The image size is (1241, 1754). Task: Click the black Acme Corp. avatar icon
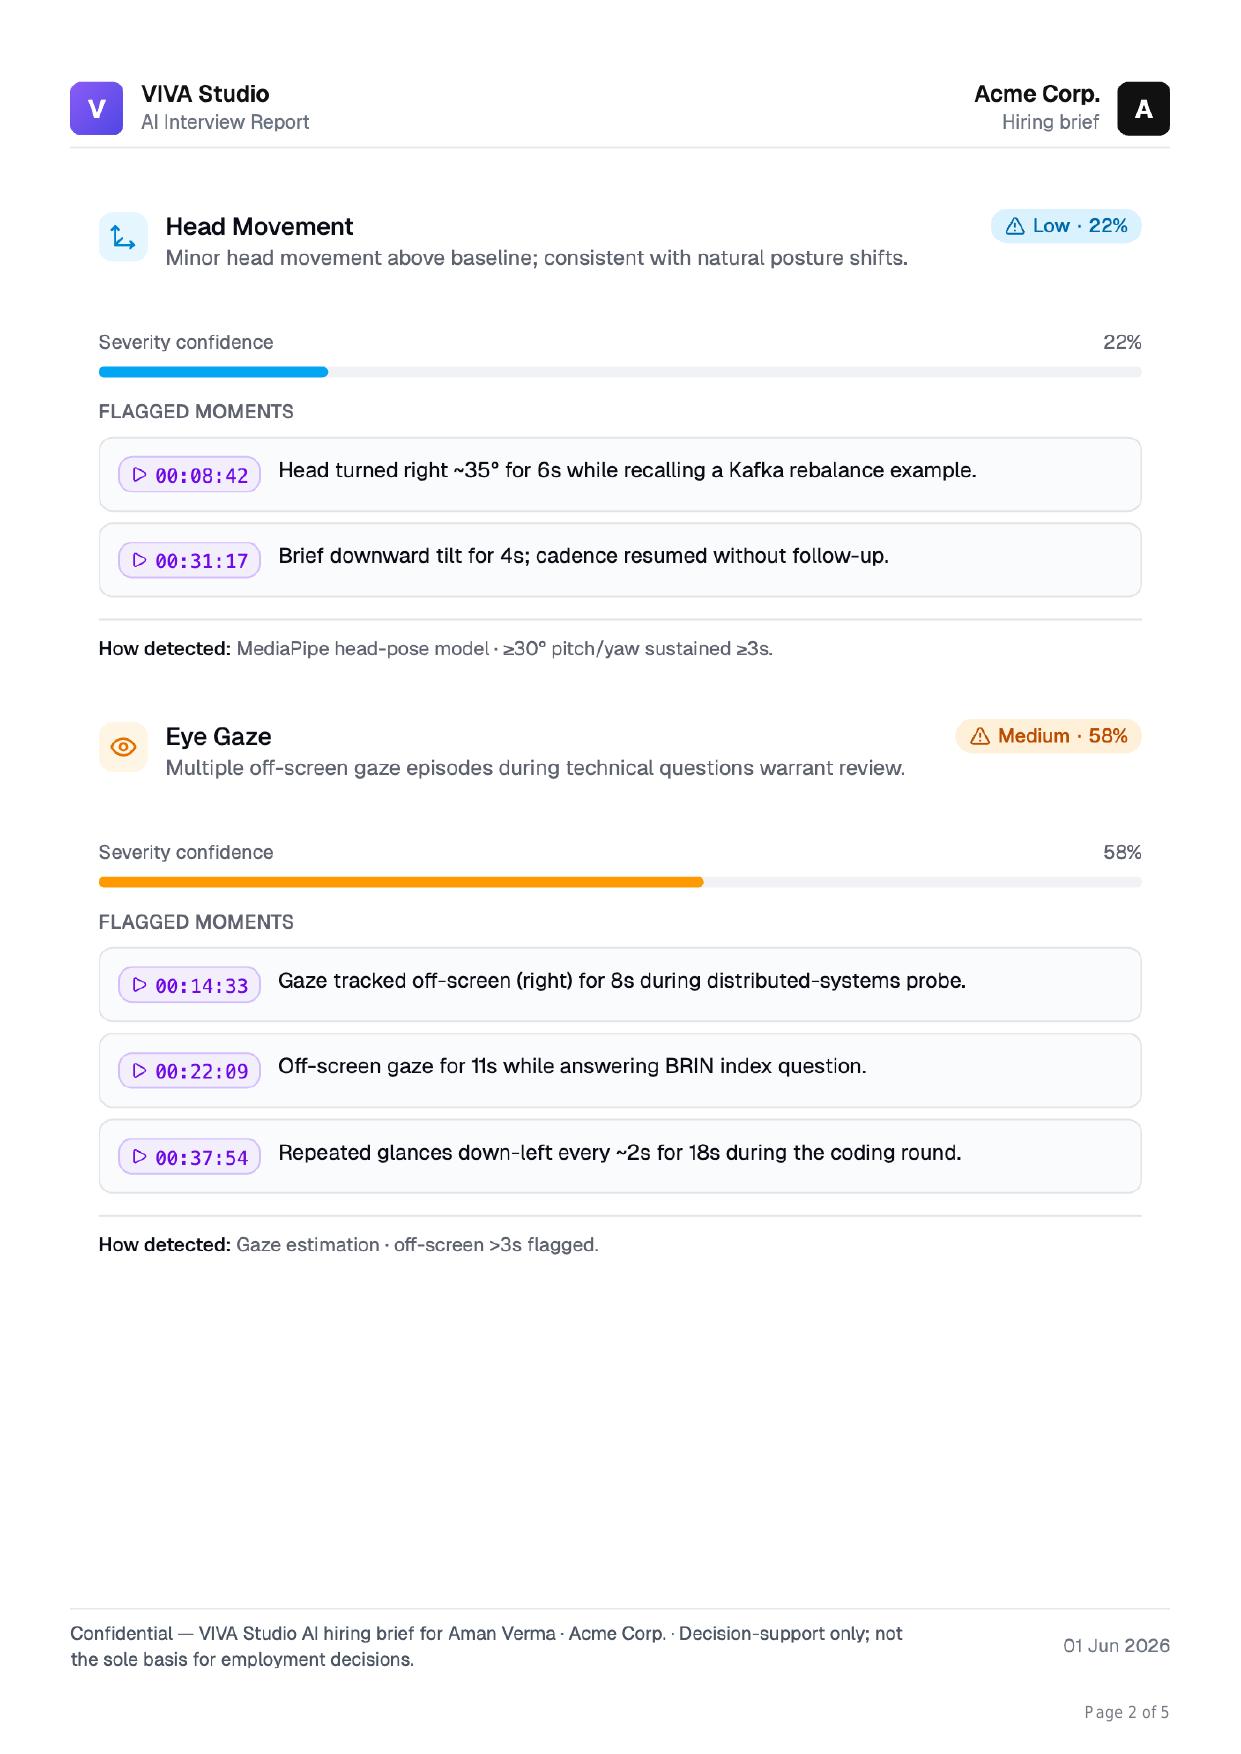click(x=1143, y=108)
